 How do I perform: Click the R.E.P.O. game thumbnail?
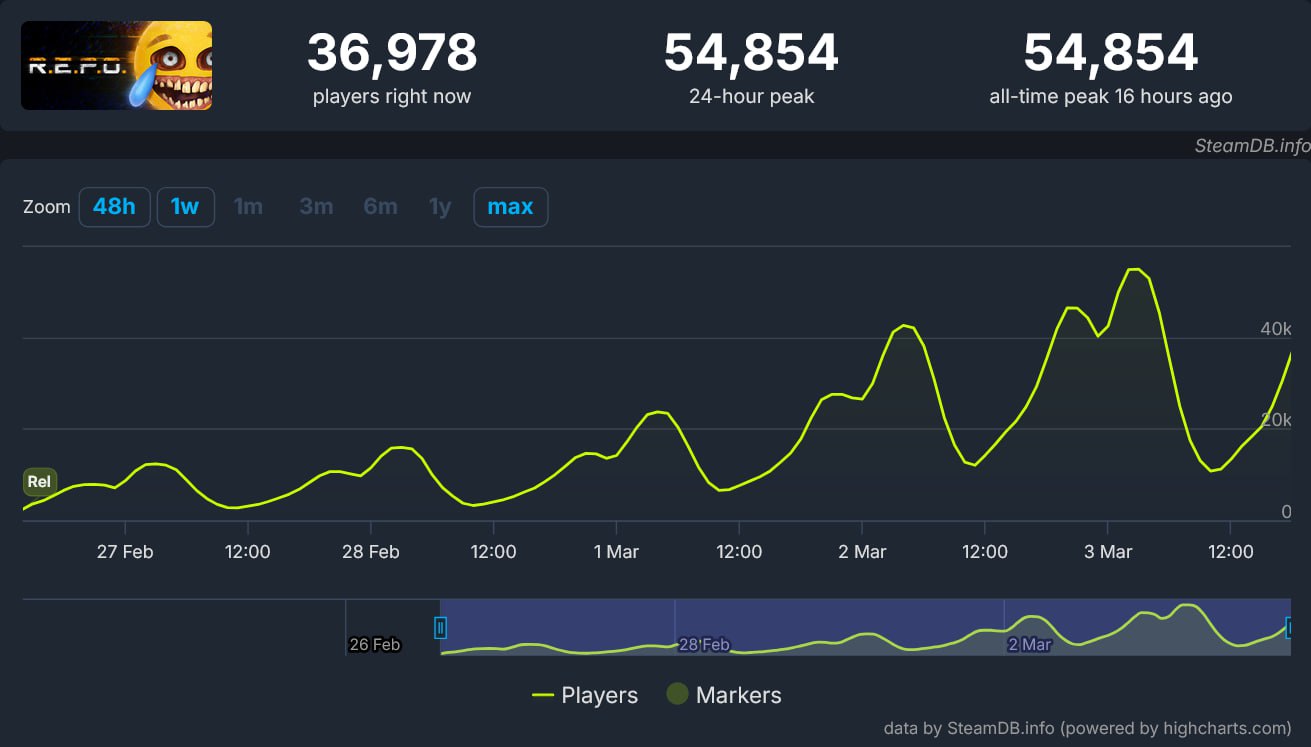[116, 65]
